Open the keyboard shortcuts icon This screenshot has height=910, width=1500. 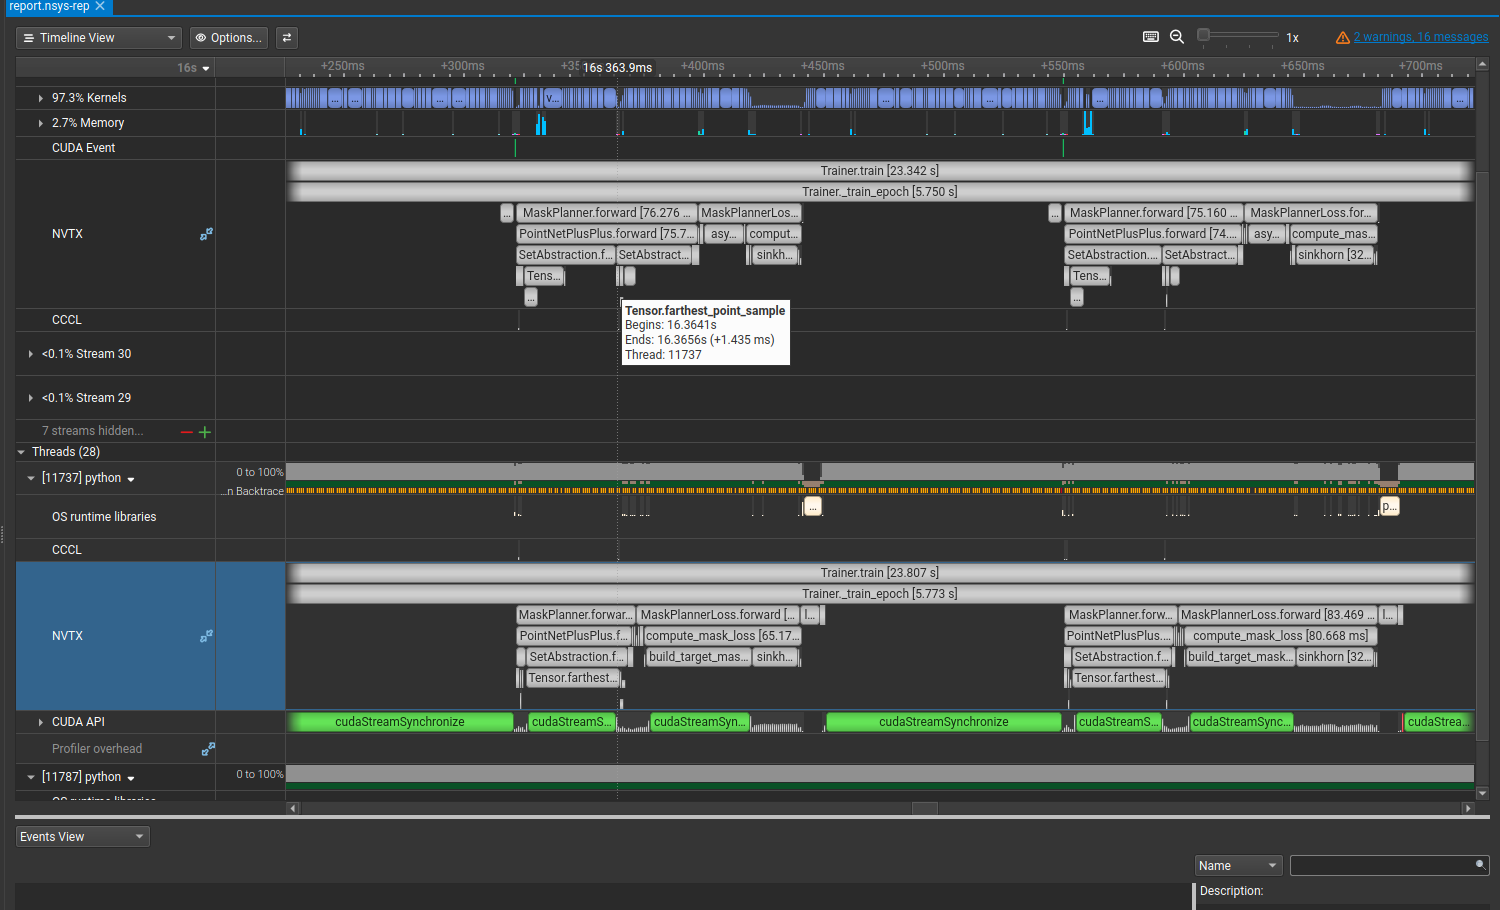click(1151, 37)
